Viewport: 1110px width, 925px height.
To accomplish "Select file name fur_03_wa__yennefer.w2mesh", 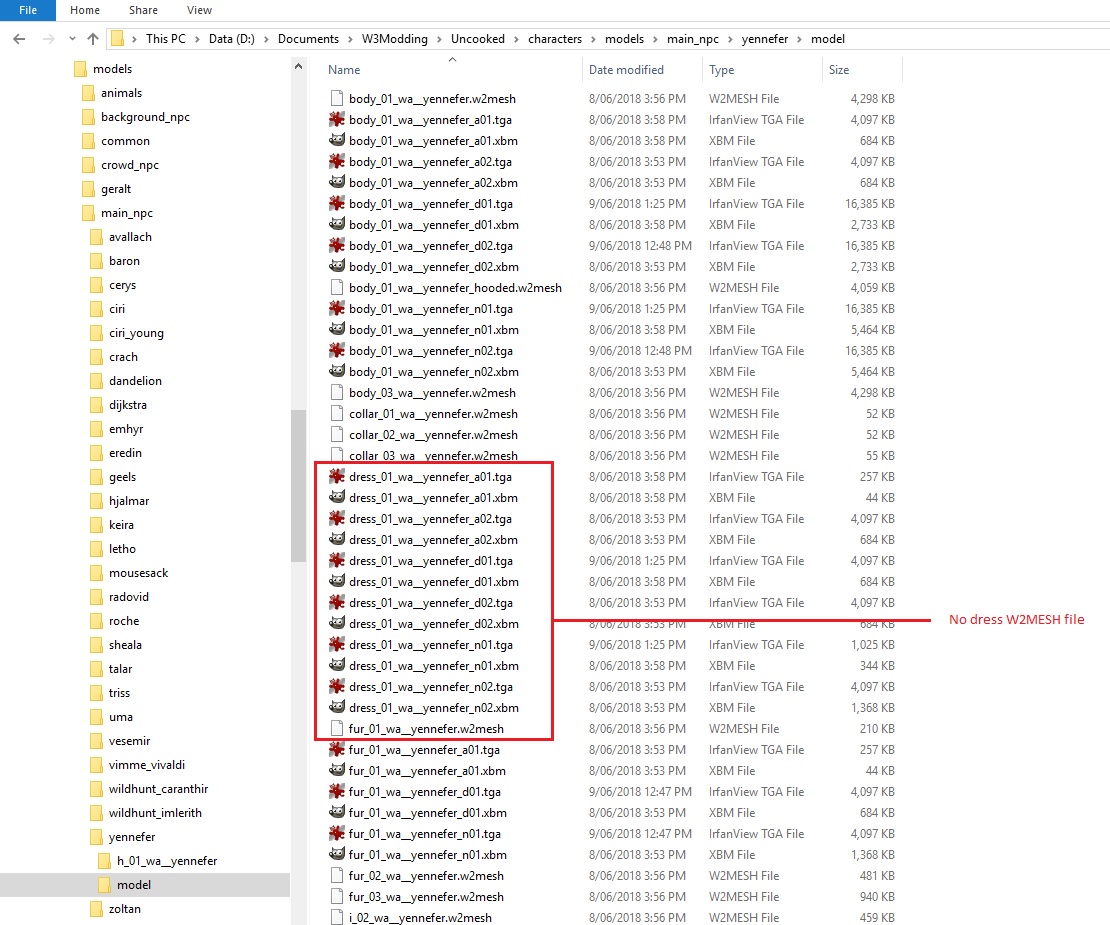I will [x=426, y=897].
